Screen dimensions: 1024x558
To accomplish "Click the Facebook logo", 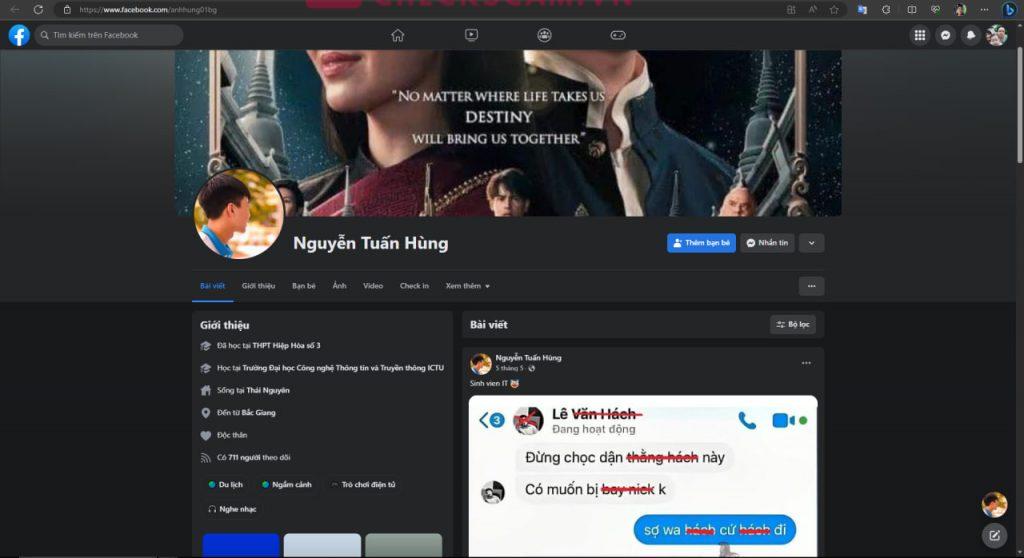I will coord(19,35).
